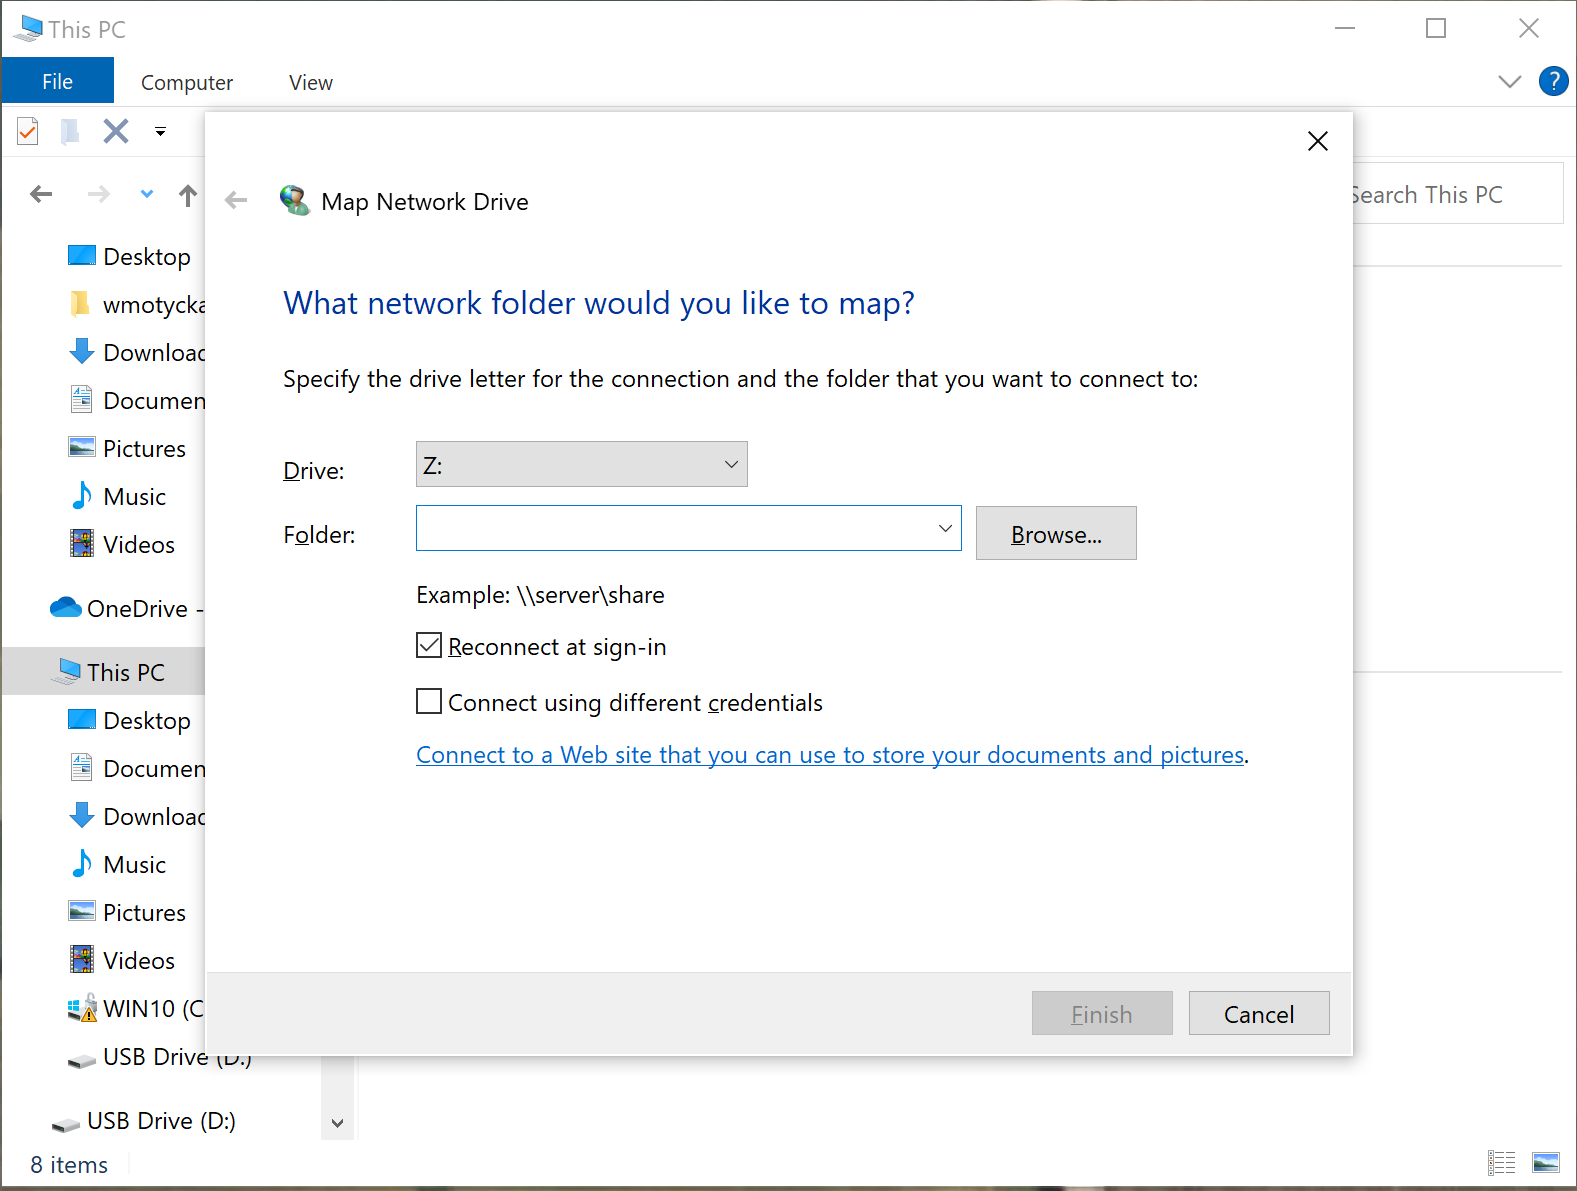Viewport: 1577px width, 1191px height.
Task: Switch to large icons view in status bar
Action: tap(1545, 1162)
